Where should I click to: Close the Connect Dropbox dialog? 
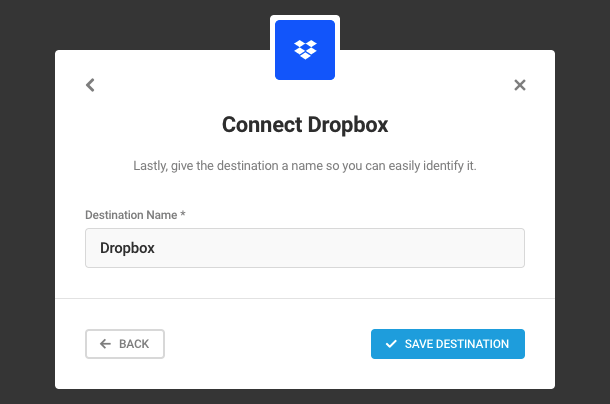pos(520,85)
